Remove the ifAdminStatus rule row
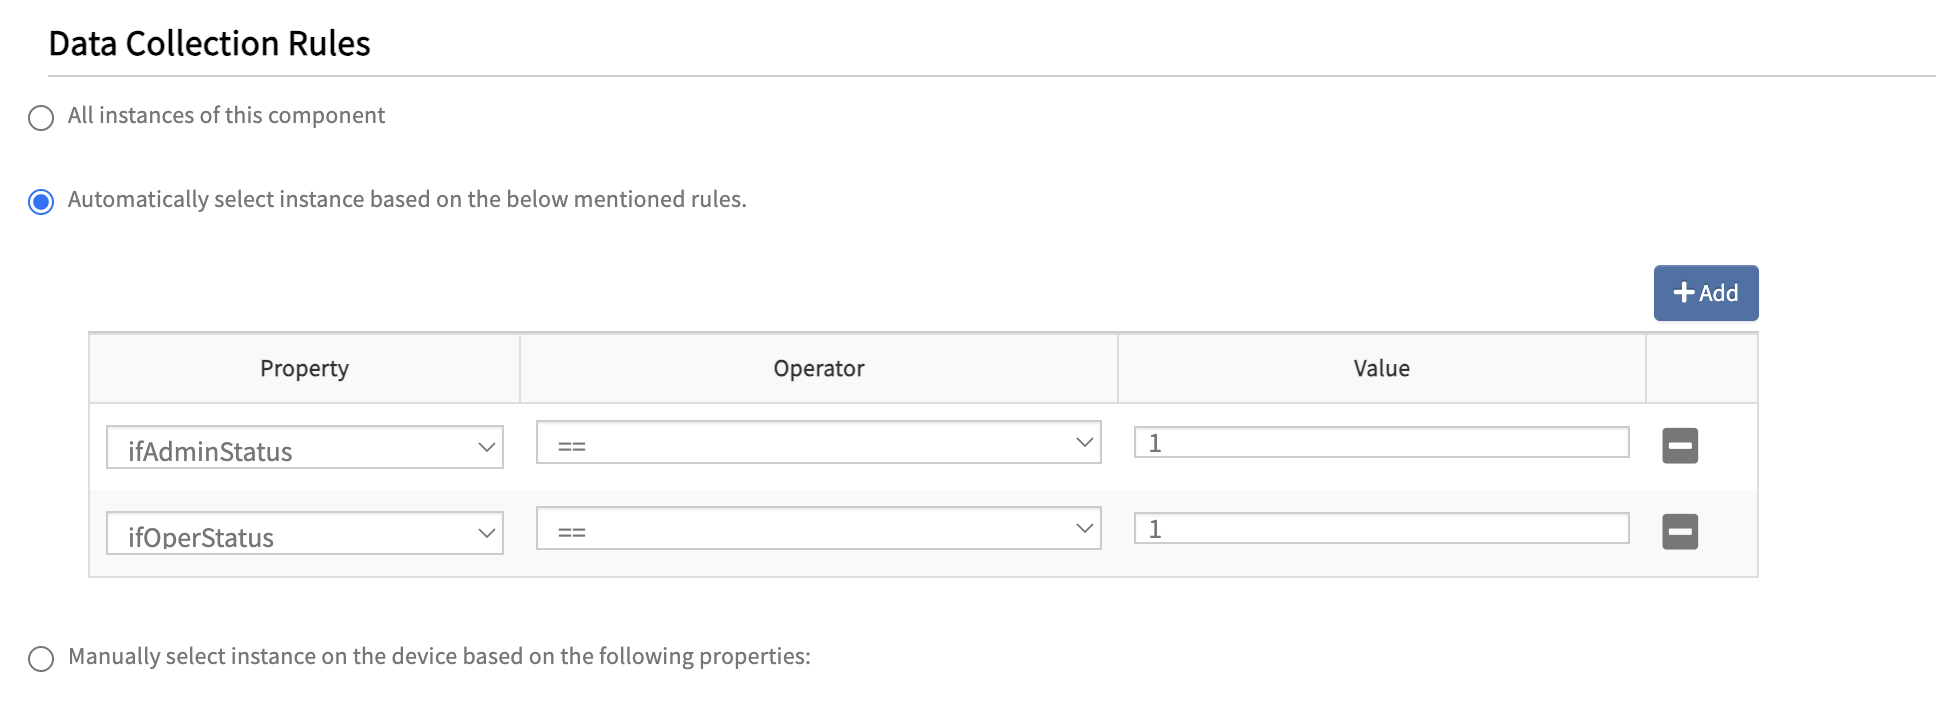Screen dimensions: 1936x714 click(x=1680, y=445)
